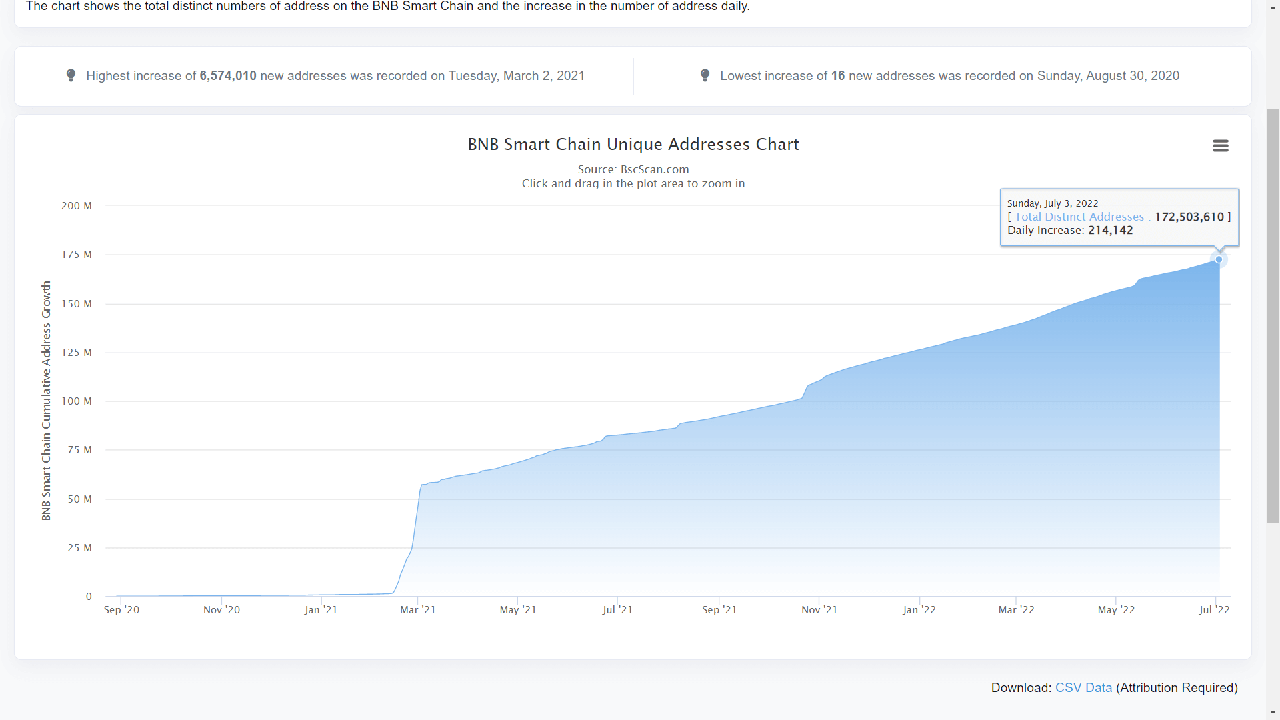Click the 150 M y-axis label
The height and width of the screenshot is (720, 1280).
[76, 304]
